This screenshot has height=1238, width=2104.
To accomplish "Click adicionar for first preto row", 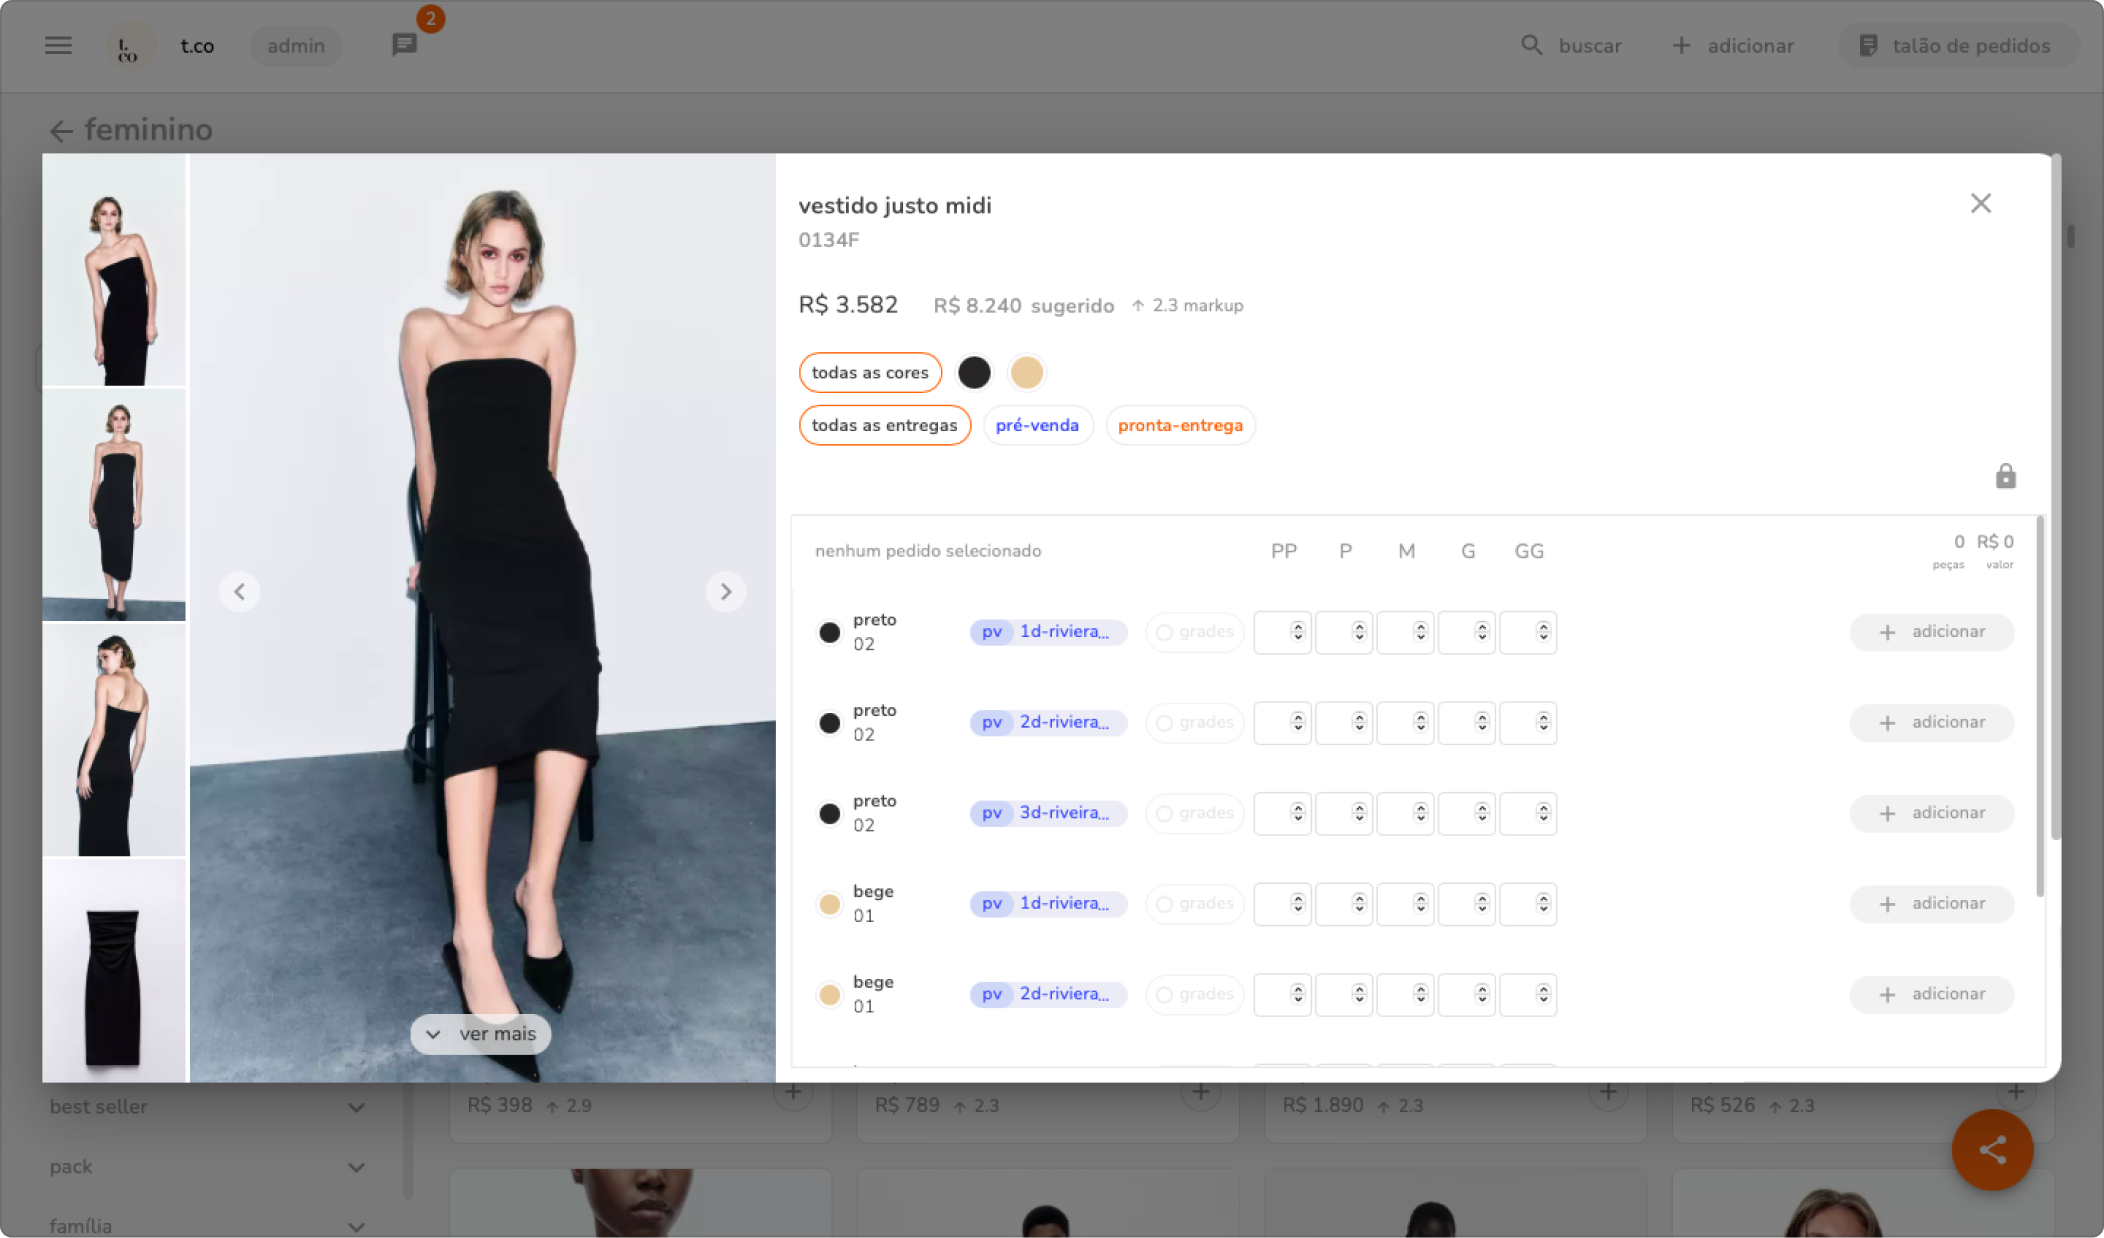I will [x=1931, y=632].
